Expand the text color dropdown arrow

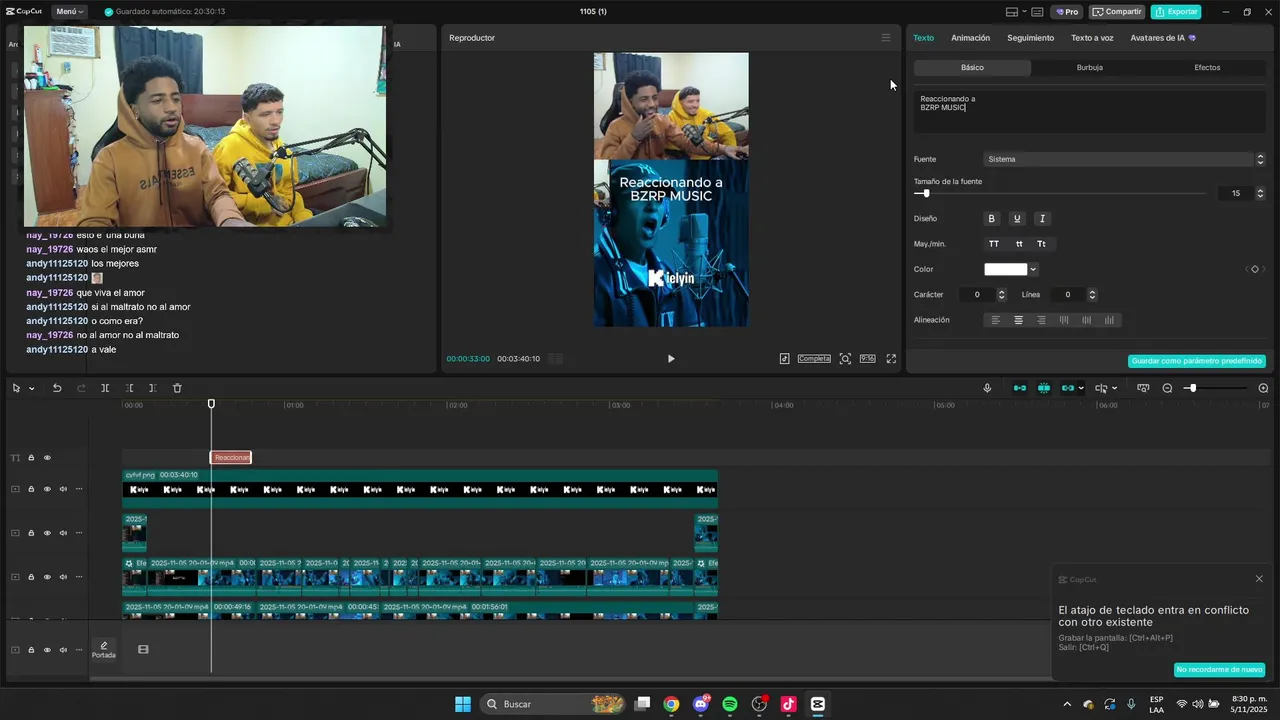pyautogui.click(x=1033, y=269)
